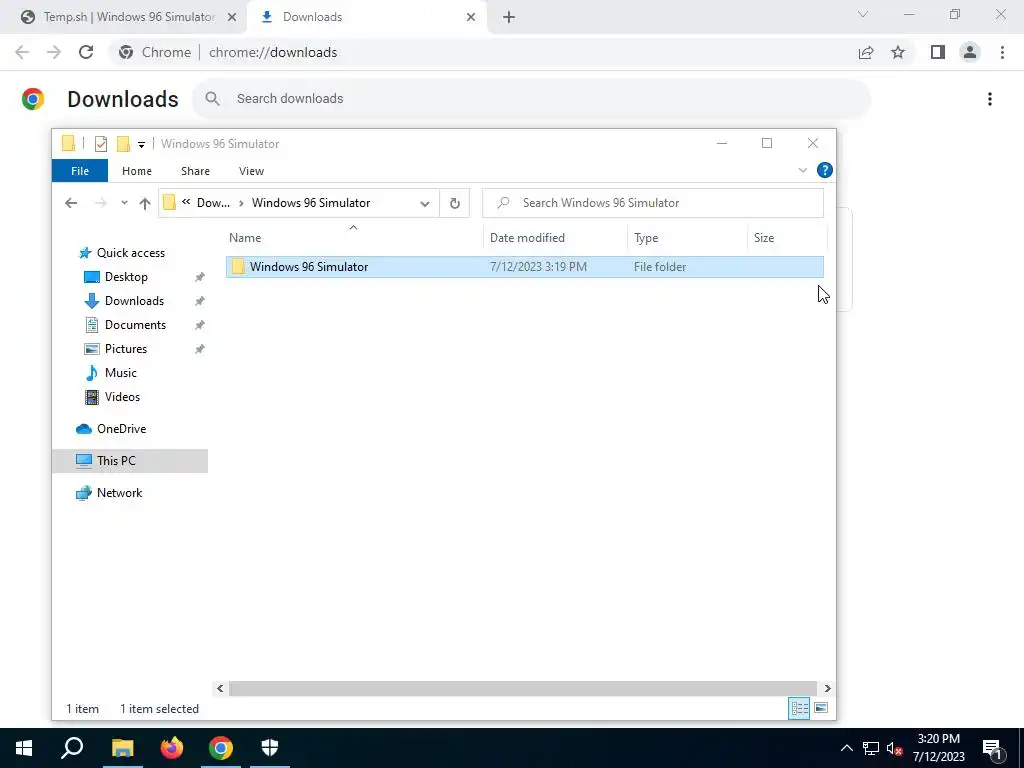Open the Home ribbon tab

(x=136, y=171)
